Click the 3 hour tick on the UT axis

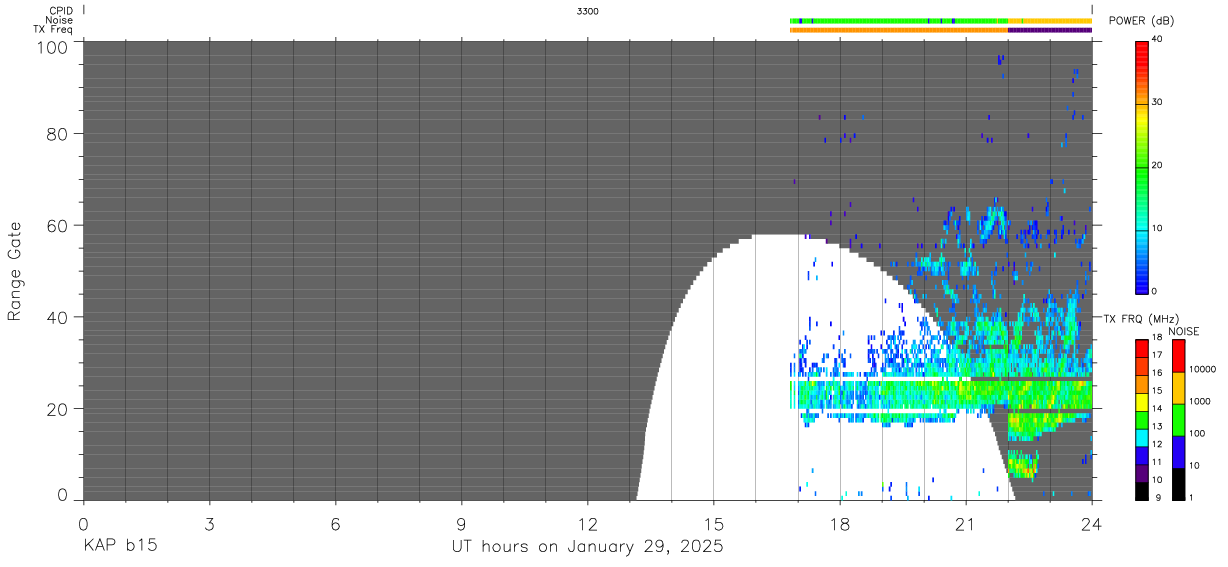point(209,524)
